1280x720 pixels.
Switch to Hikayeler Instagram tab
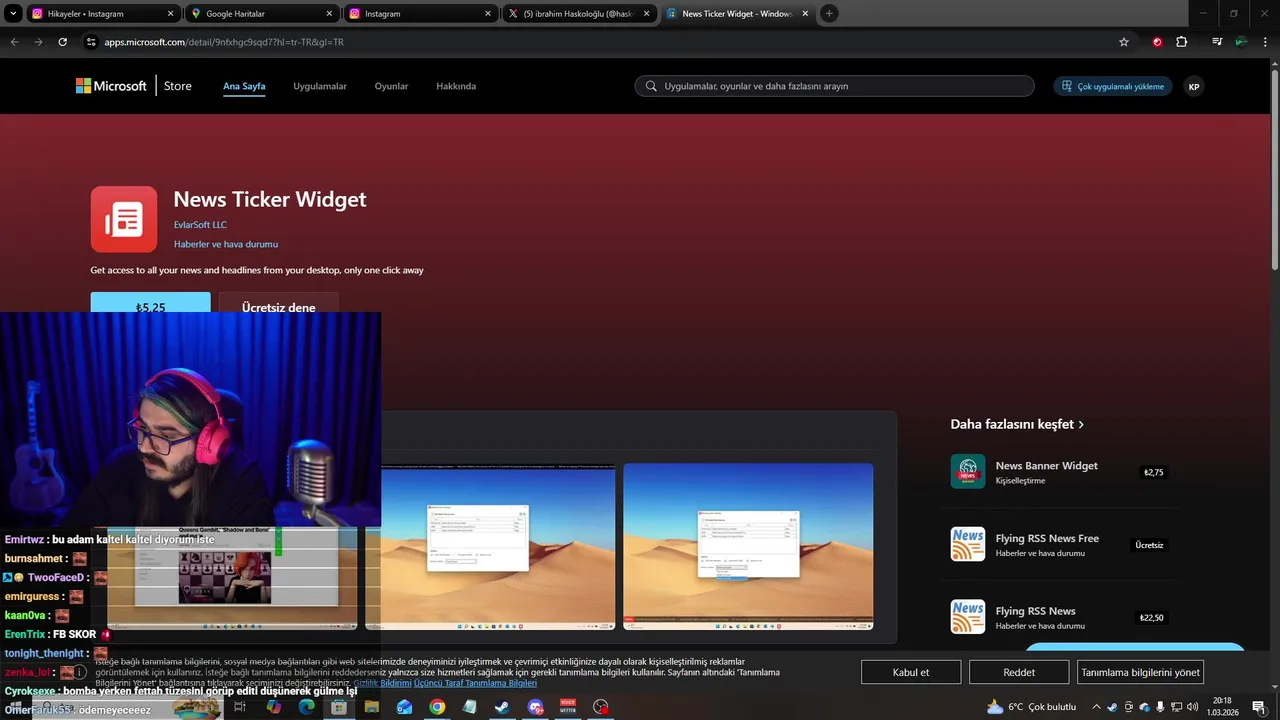click(x=103, y=14)
